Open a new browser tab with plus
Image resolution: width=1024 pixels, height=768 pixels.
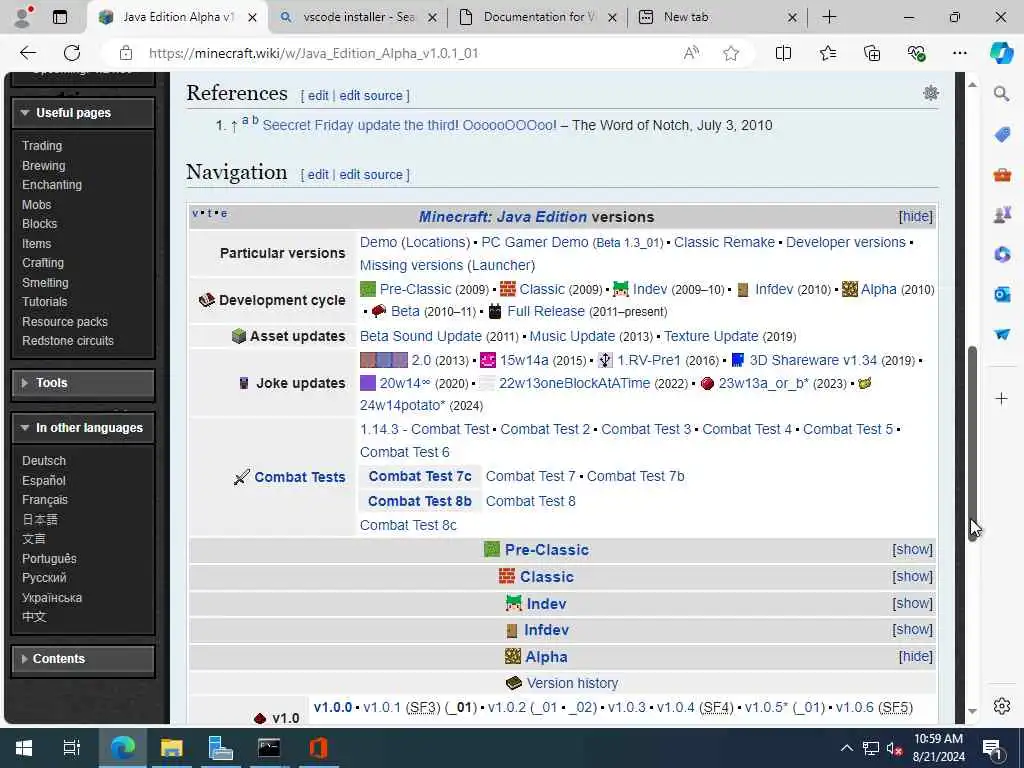coord(829,17)
